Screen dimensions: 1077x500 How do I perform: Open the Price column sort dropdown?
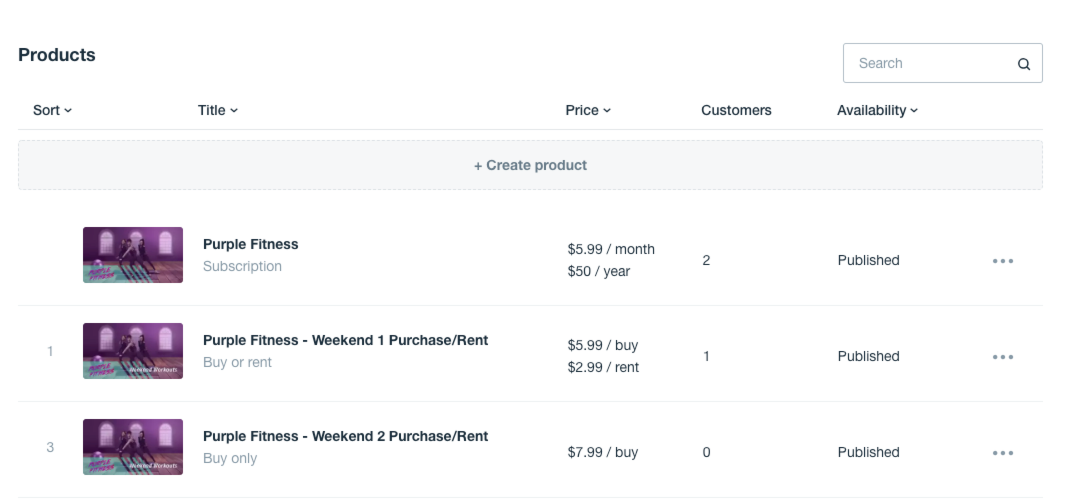[x=587, y=111]
